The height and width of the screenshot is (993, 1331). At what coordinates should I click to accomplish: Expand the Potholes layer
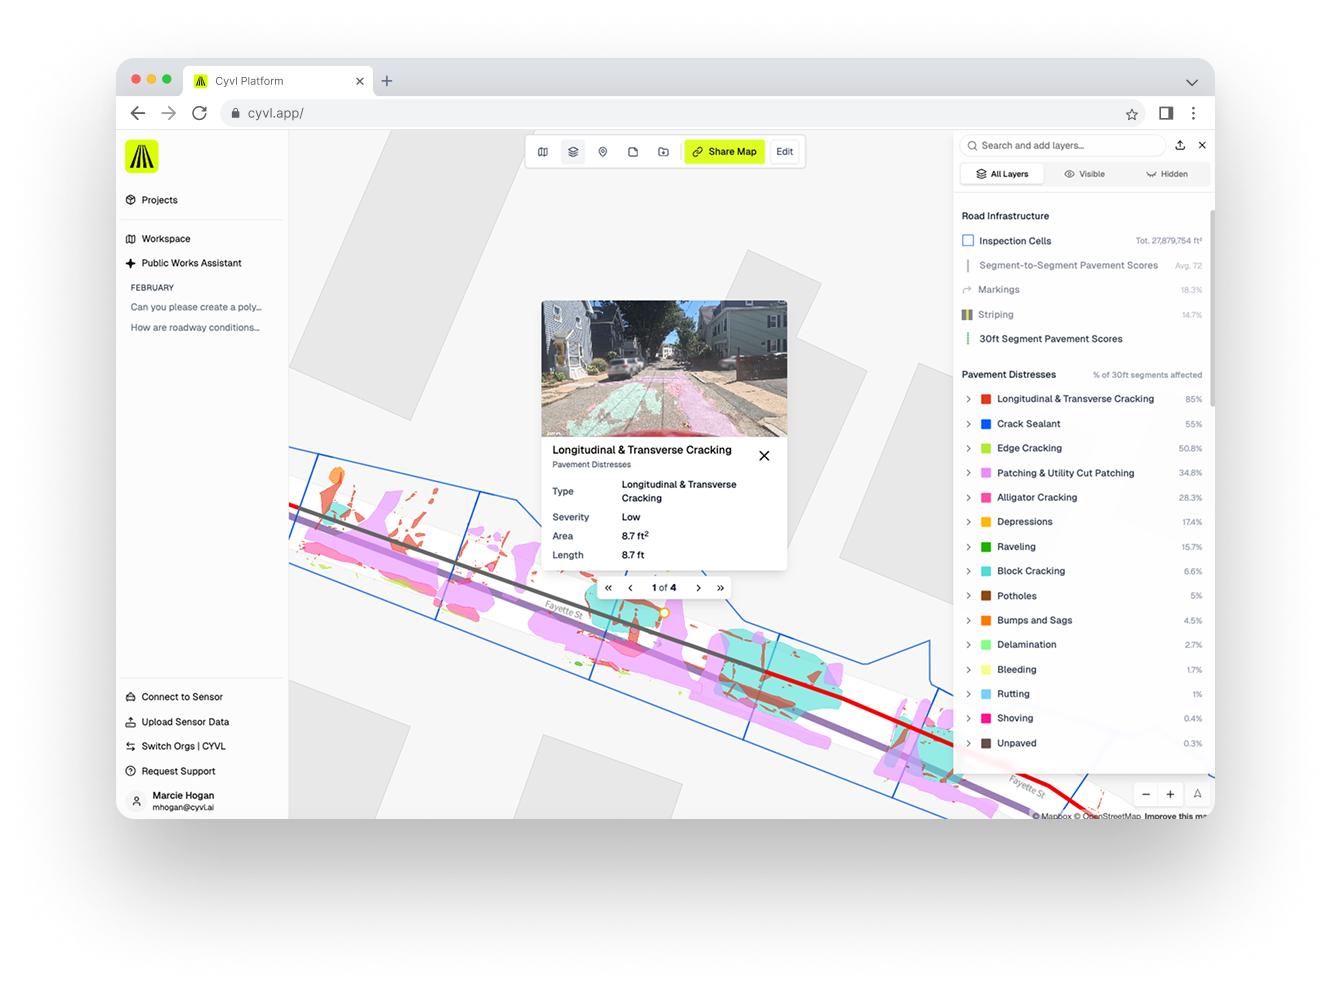[968, 596]
